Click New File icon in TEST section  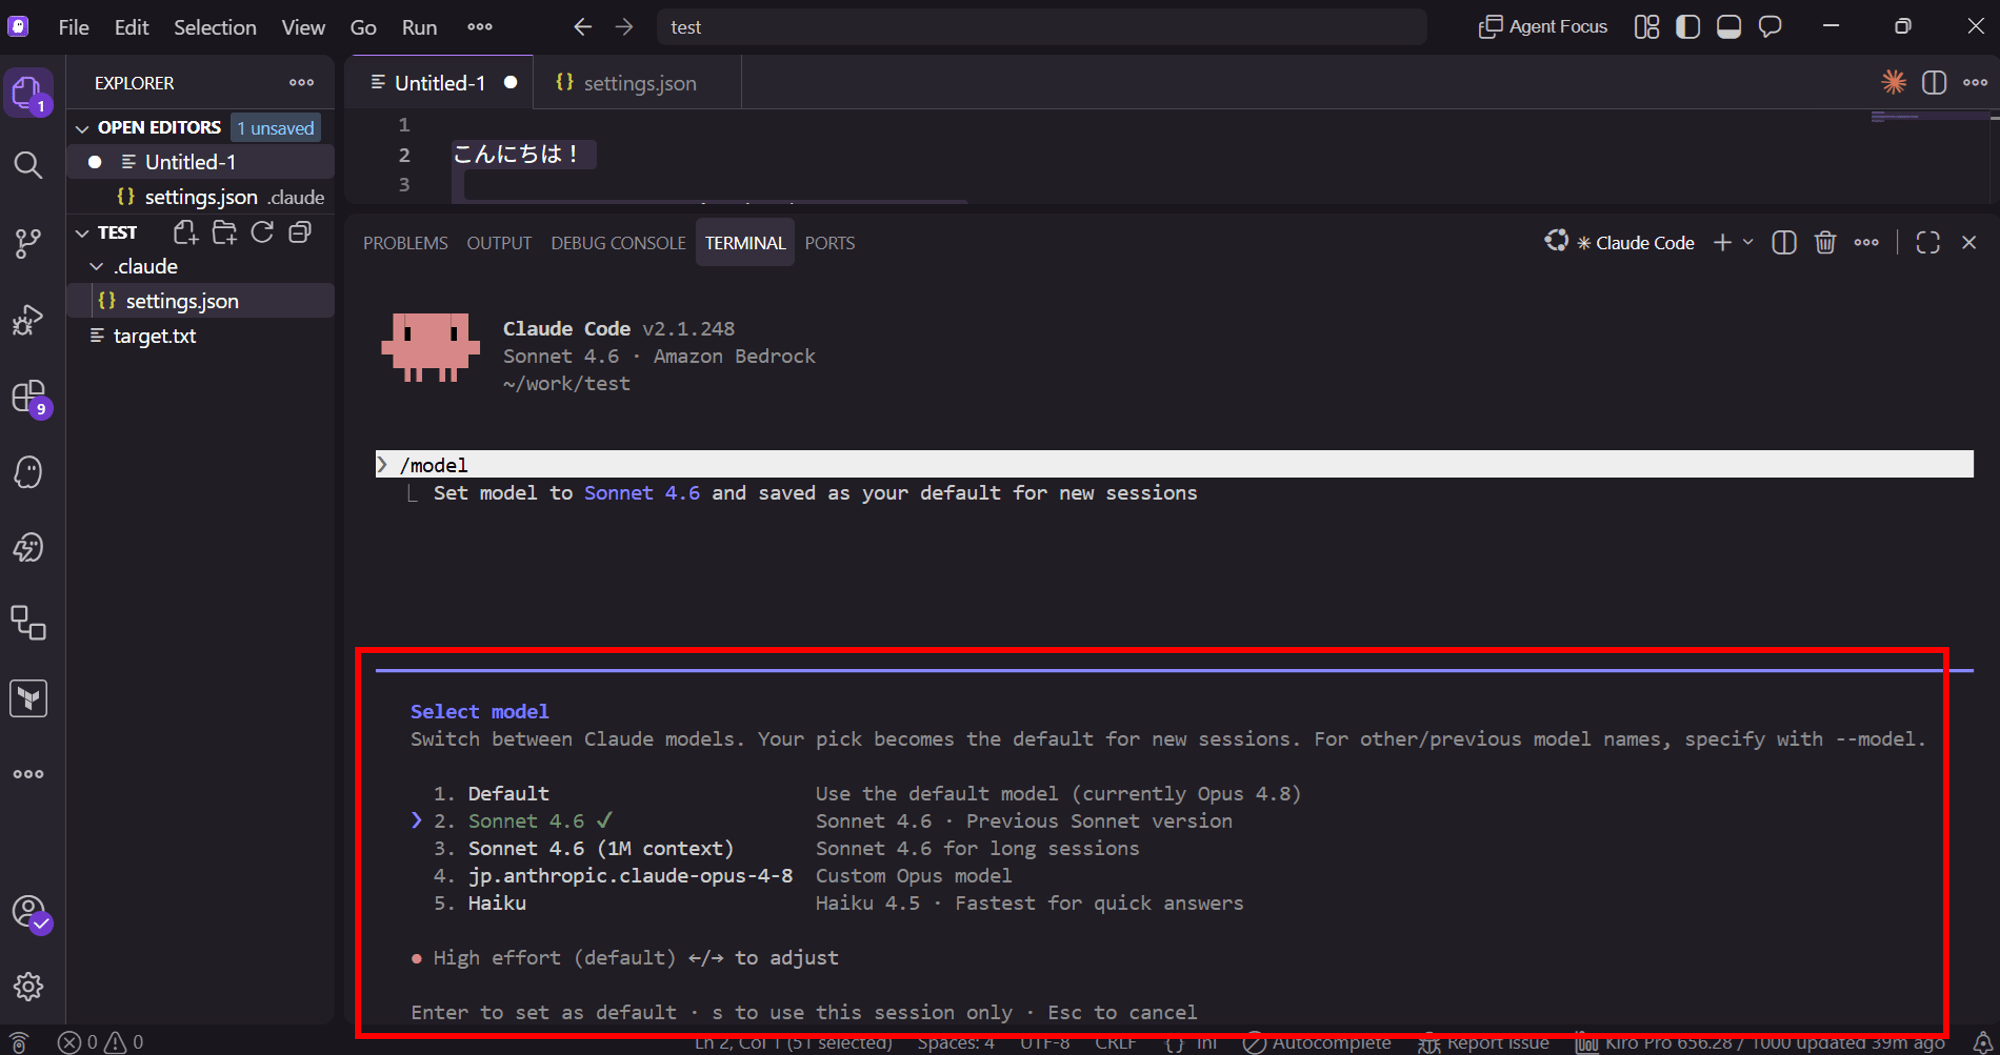coord(185,232)
